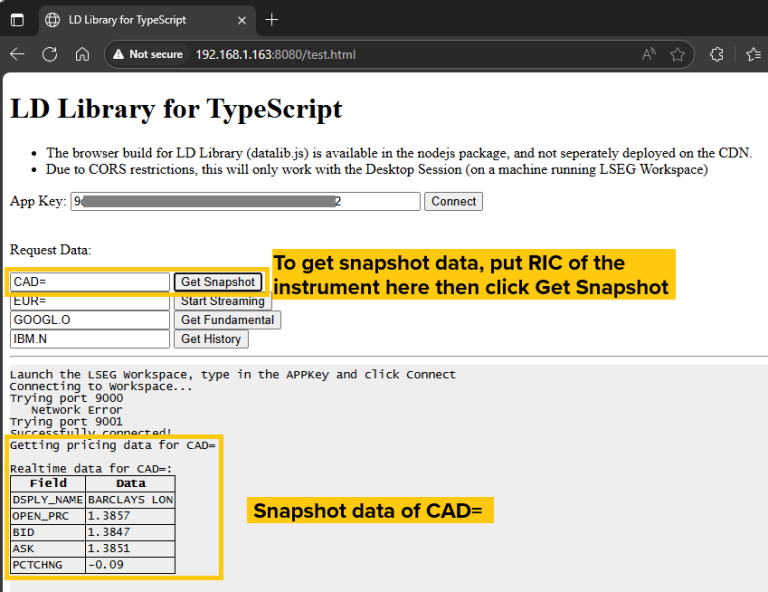Open a new browser tab
This screenshot has height=592, width=768.
pos(271,20)
